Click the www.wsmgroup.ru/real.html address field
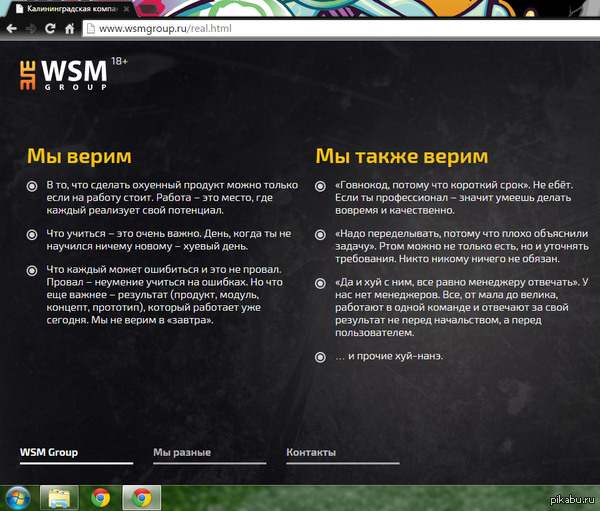Image resolution: width=600 pixels, height=511 pixels. 341,29
